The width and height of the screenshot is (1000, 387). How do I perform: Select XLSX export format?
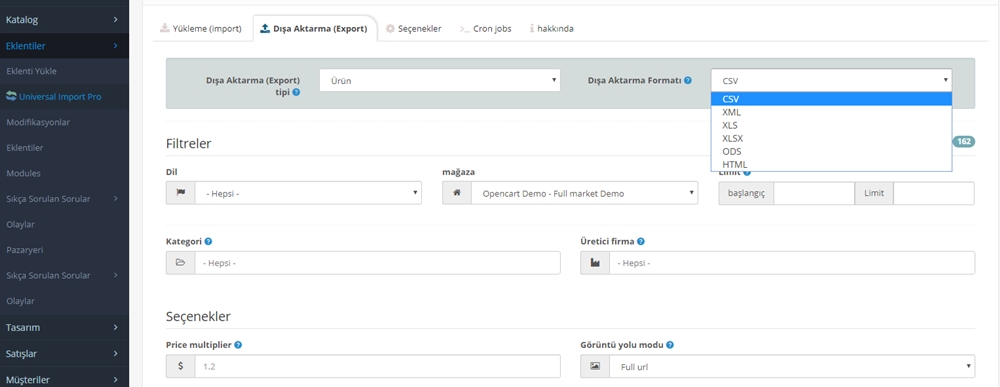[832, 138]
